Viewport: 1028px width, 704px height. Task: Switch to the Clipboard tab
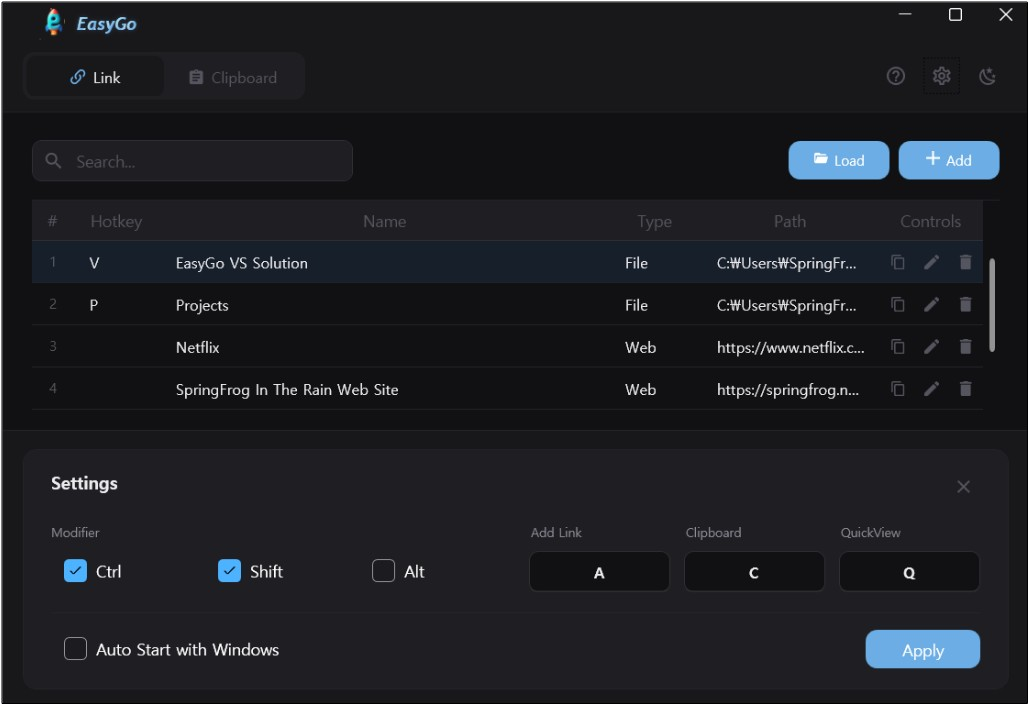coord(233,77)
